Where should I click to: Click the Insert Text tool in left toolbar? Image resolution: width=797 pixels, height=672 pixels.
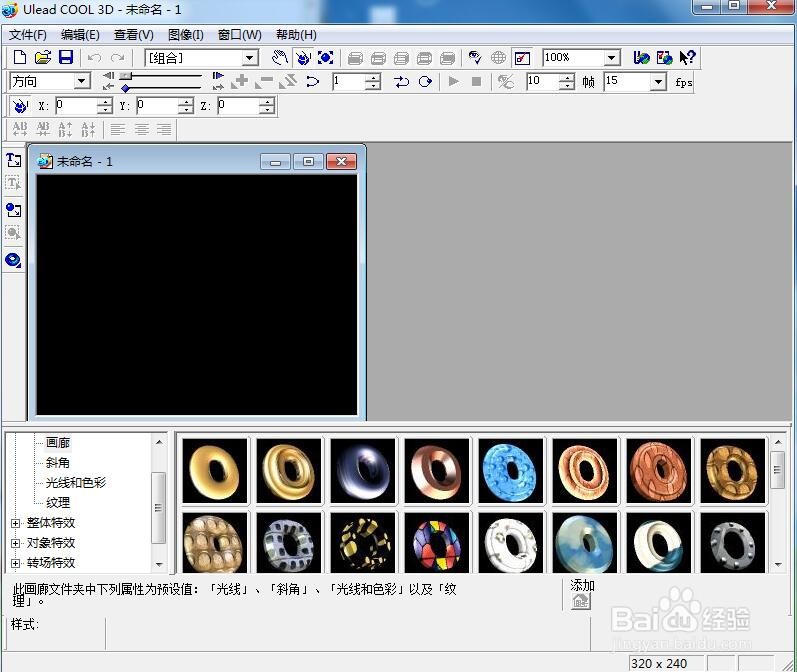13,161
